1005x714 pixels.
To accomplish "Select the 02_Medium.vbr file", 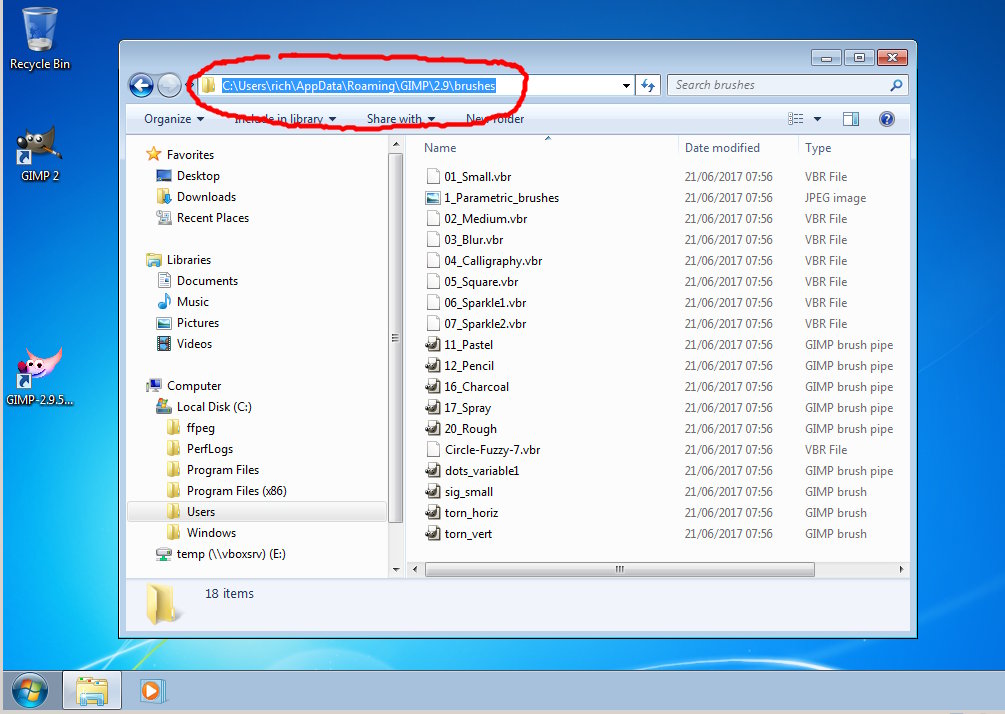I will [485, 219].
